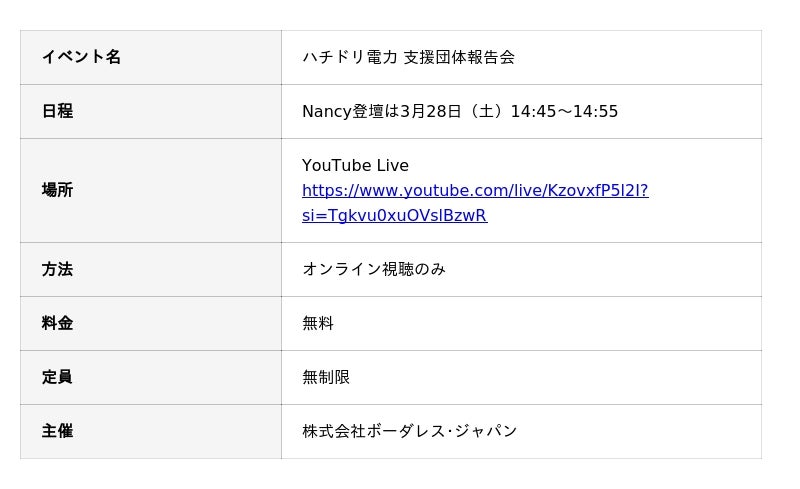Click the ボーダレス・ジャパン organizer name
The image size is (800, 489).
point(442,431)
